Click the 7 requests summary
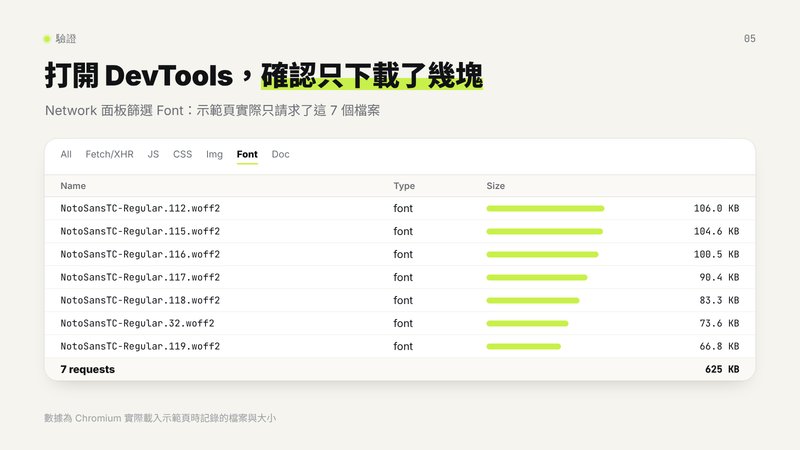Image resolution: width=800 pixels, height=450 pixels. click(87, 369)
